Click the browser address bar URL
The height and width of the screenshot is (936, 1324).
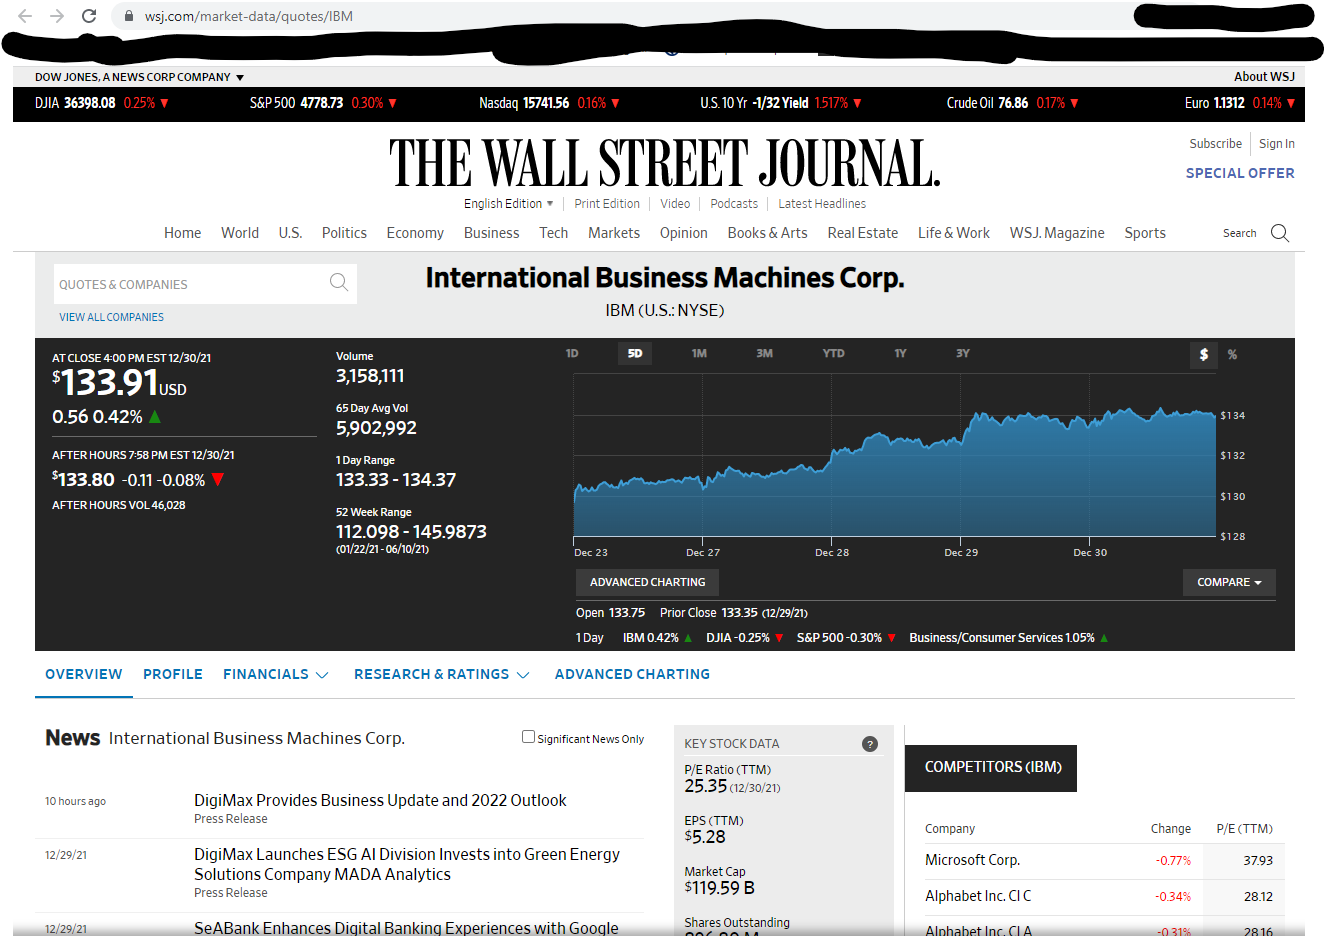coord(248,16)
